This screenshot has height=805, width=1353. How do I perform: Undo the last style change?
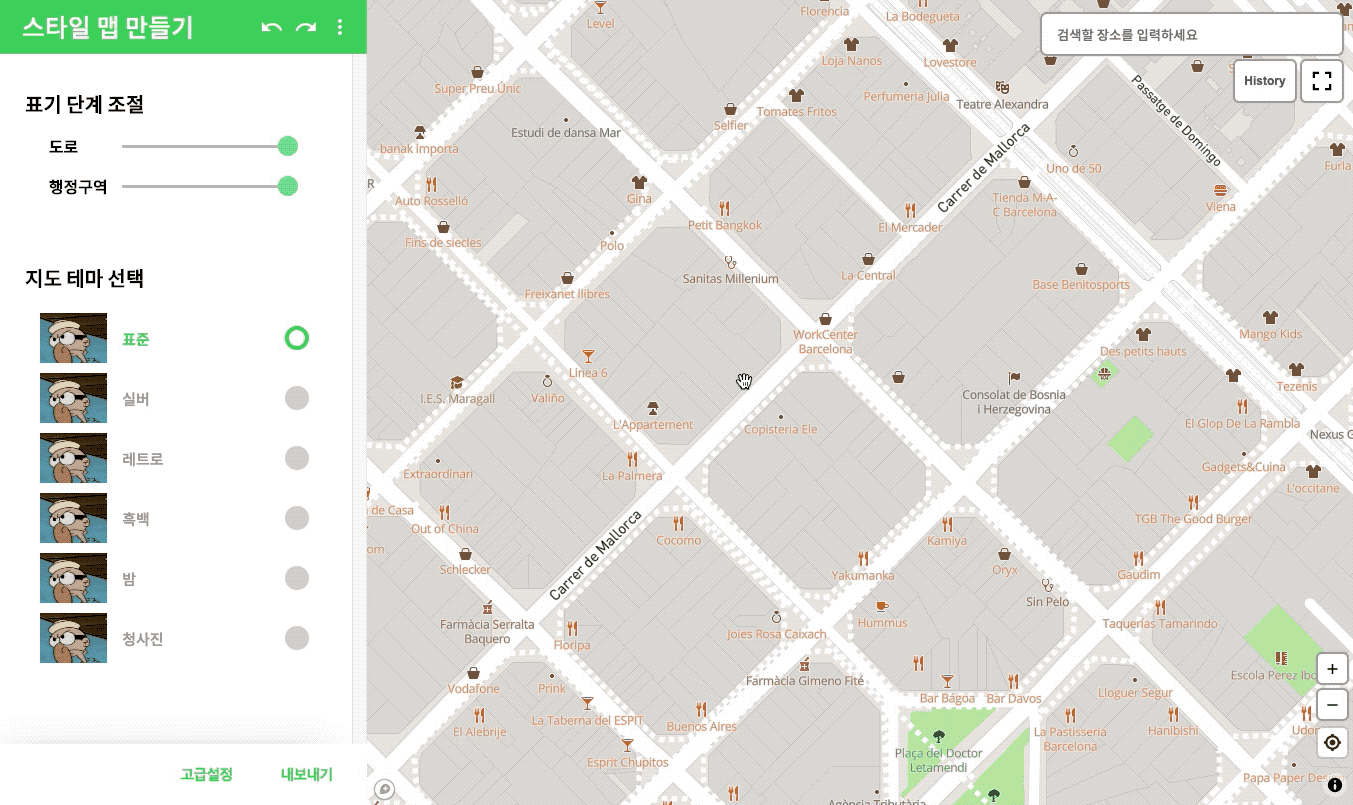(x=271, y=27)
